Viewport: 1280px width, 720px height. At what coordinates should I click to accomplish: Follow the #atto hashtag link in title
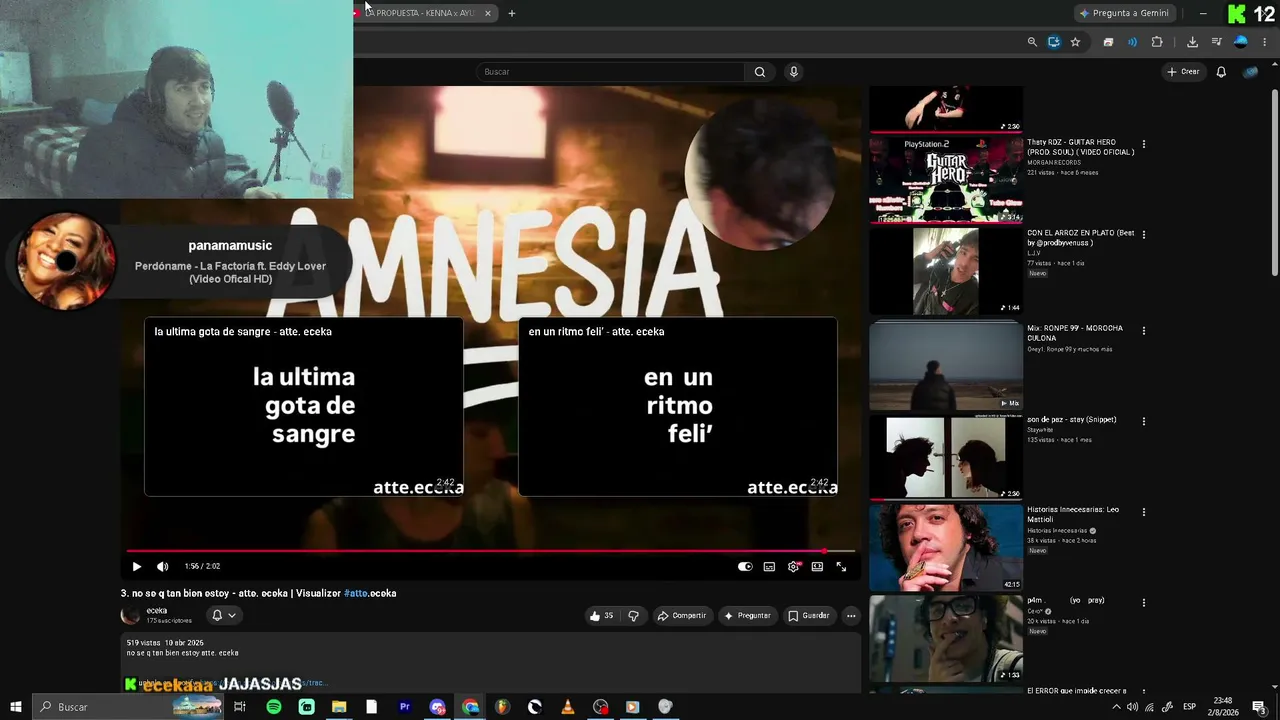pyautogui.click(x=356, y=593)
